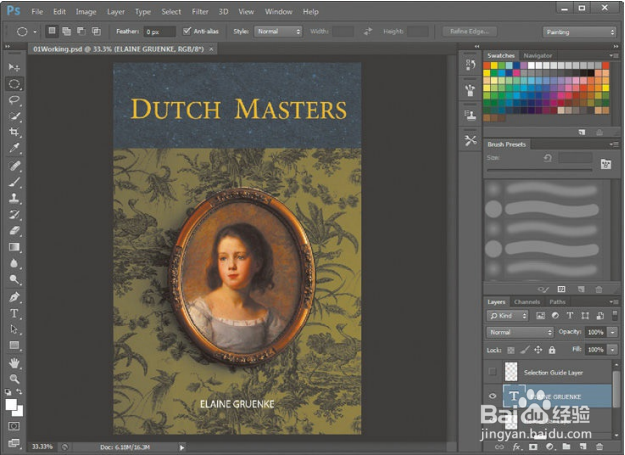Swap foreground and background colors
Viewport: 625px width, 455px height.
(x=20, y=392)
